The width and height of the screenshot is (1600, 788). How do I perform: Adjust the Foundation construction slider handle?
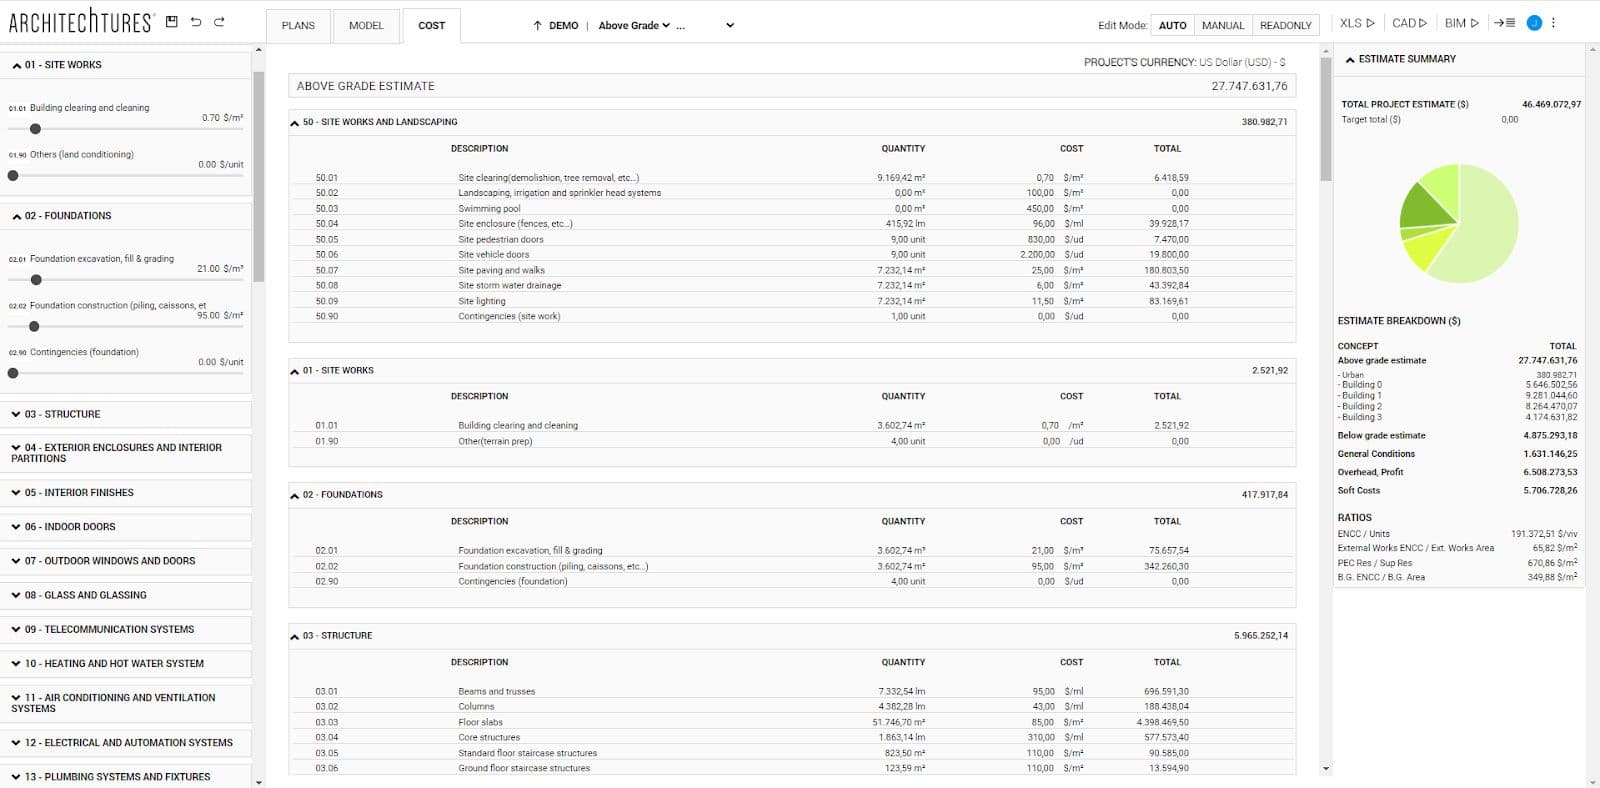(34, 327)
